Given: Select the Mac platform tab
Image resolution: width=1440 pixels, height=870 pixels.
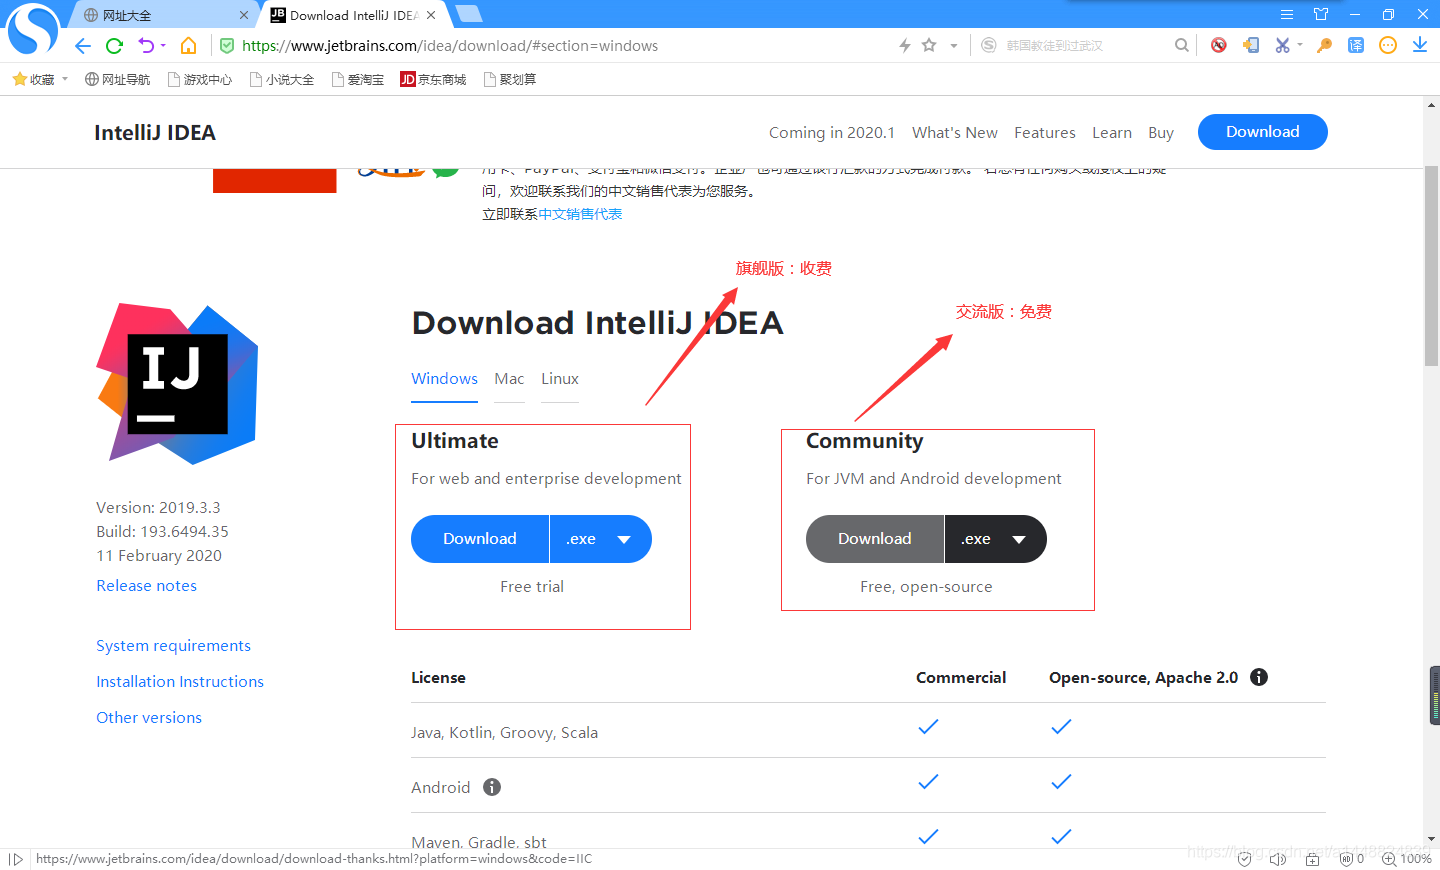Looking at the screenshot, I should (509, 379).
